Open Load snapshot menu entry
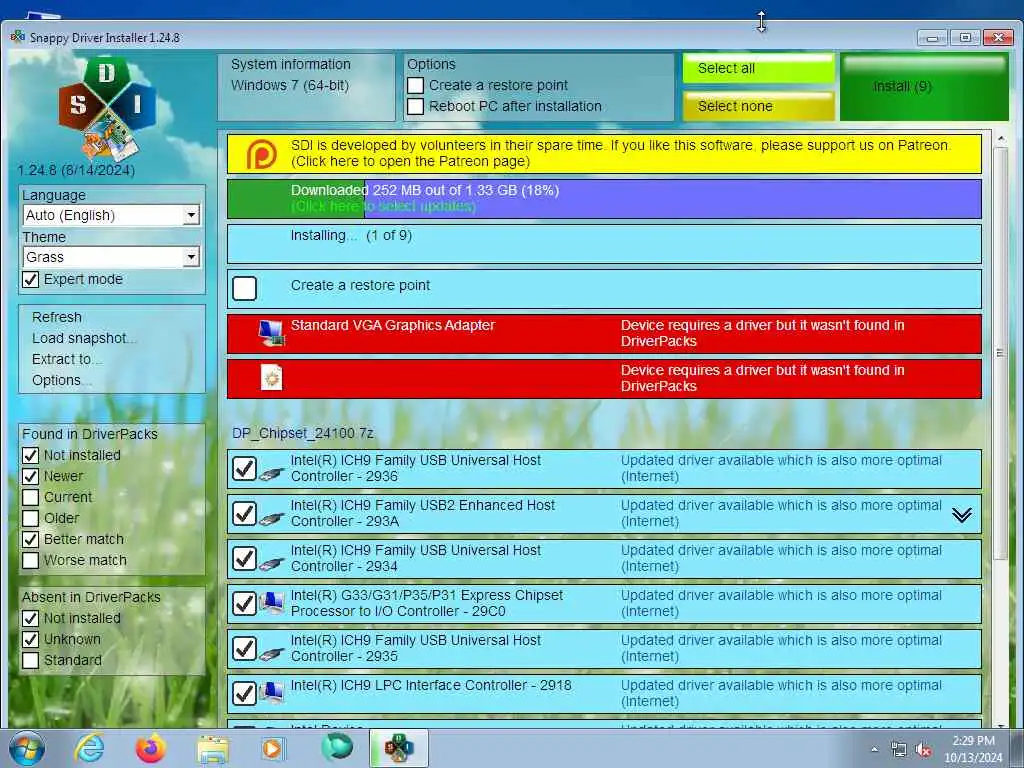Image resolution: width=1024 pixels, height=768 pixels. point(84,338)
